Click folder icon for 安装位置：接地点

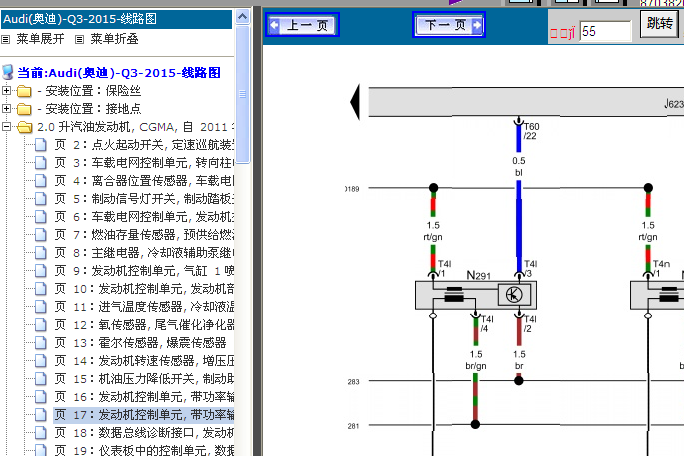point(24,110)
